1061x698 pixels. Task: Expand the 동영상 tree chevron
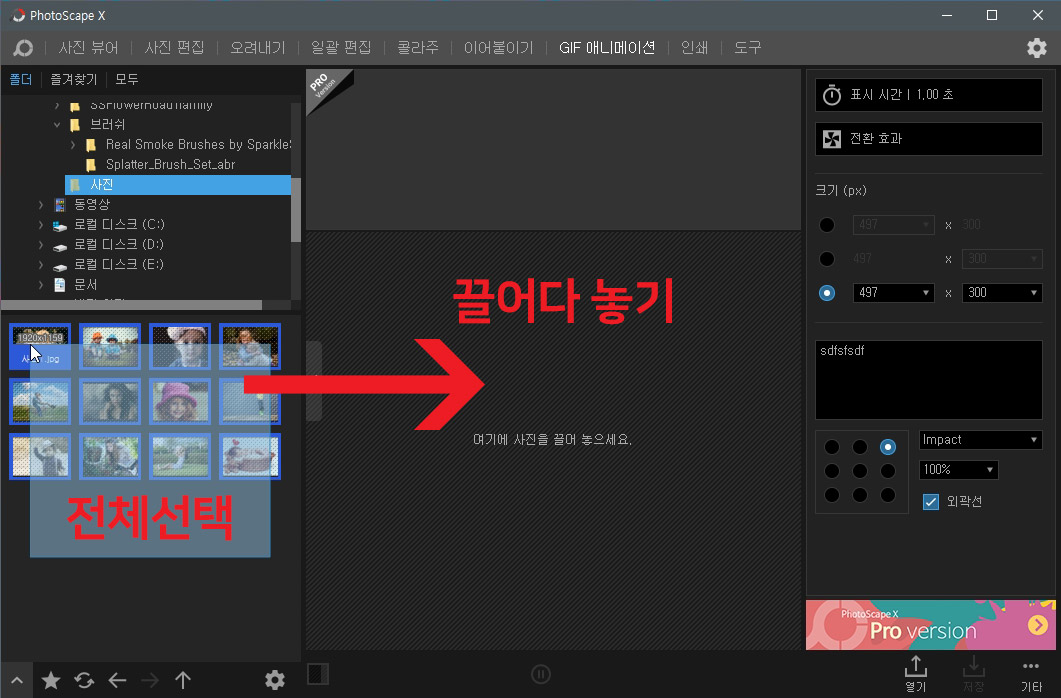(41, 204)
